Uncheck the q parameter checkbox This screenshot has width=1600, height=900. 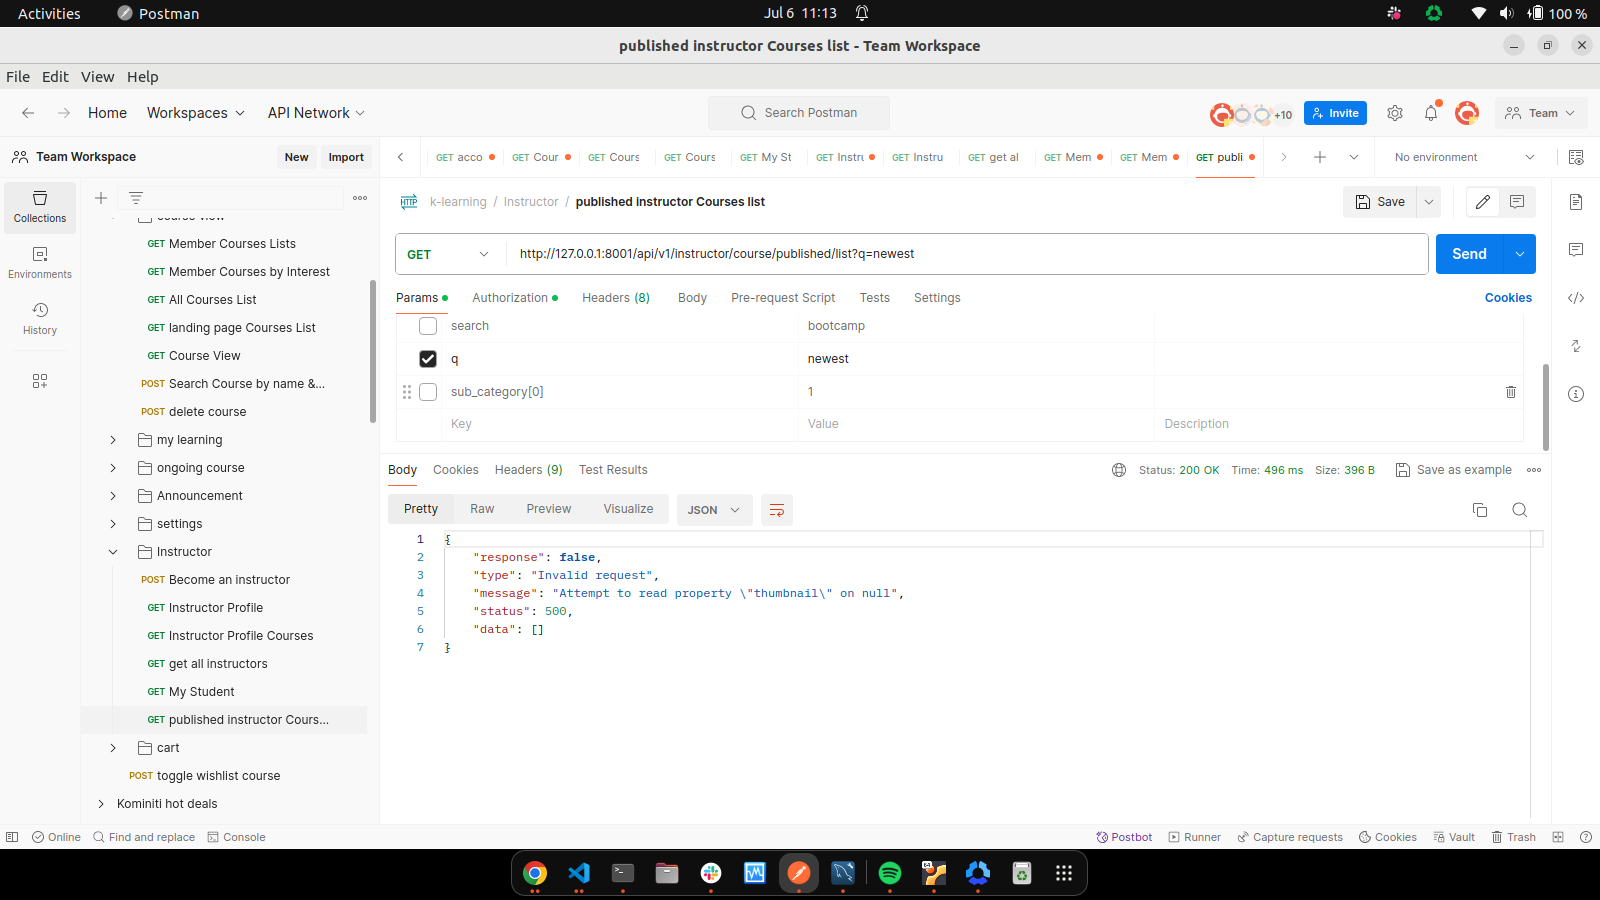point(428,359)
